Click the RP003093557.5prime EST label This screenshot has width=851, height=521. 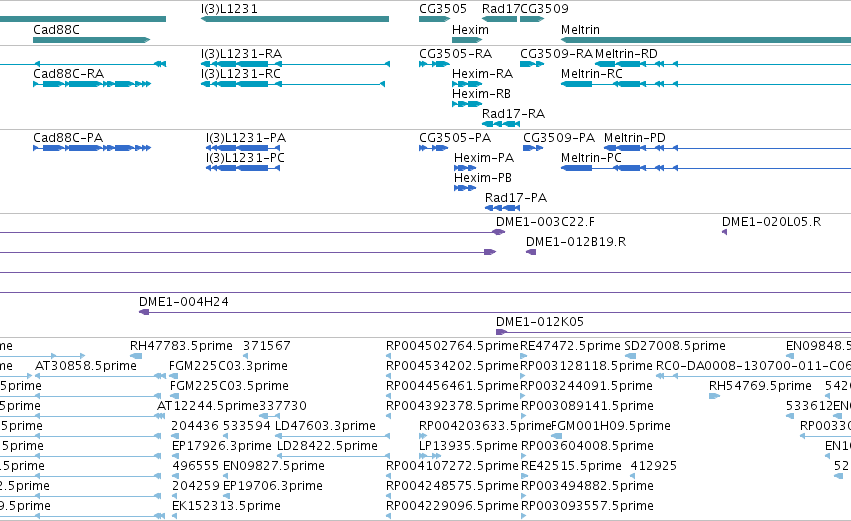587,506
